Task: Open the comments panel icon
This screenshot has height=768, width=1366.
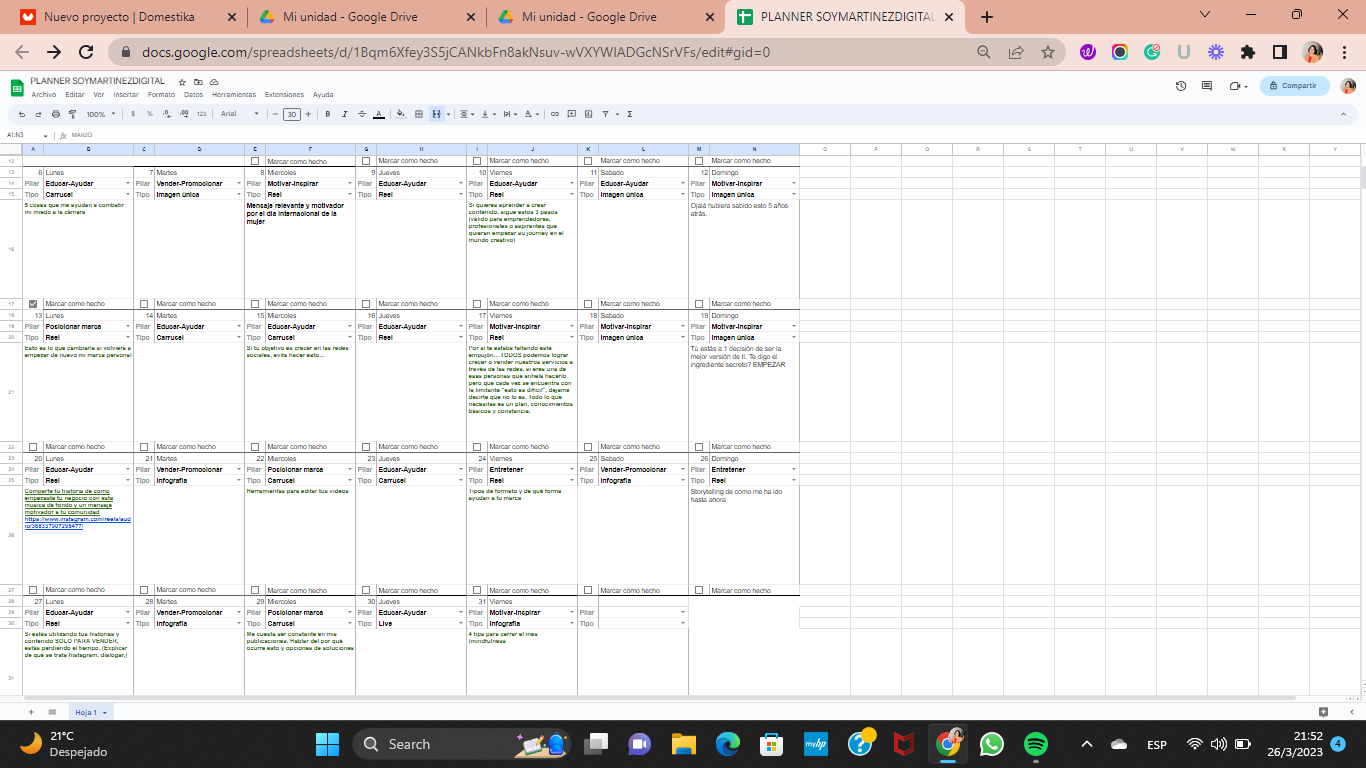Action: (1207, 86)
